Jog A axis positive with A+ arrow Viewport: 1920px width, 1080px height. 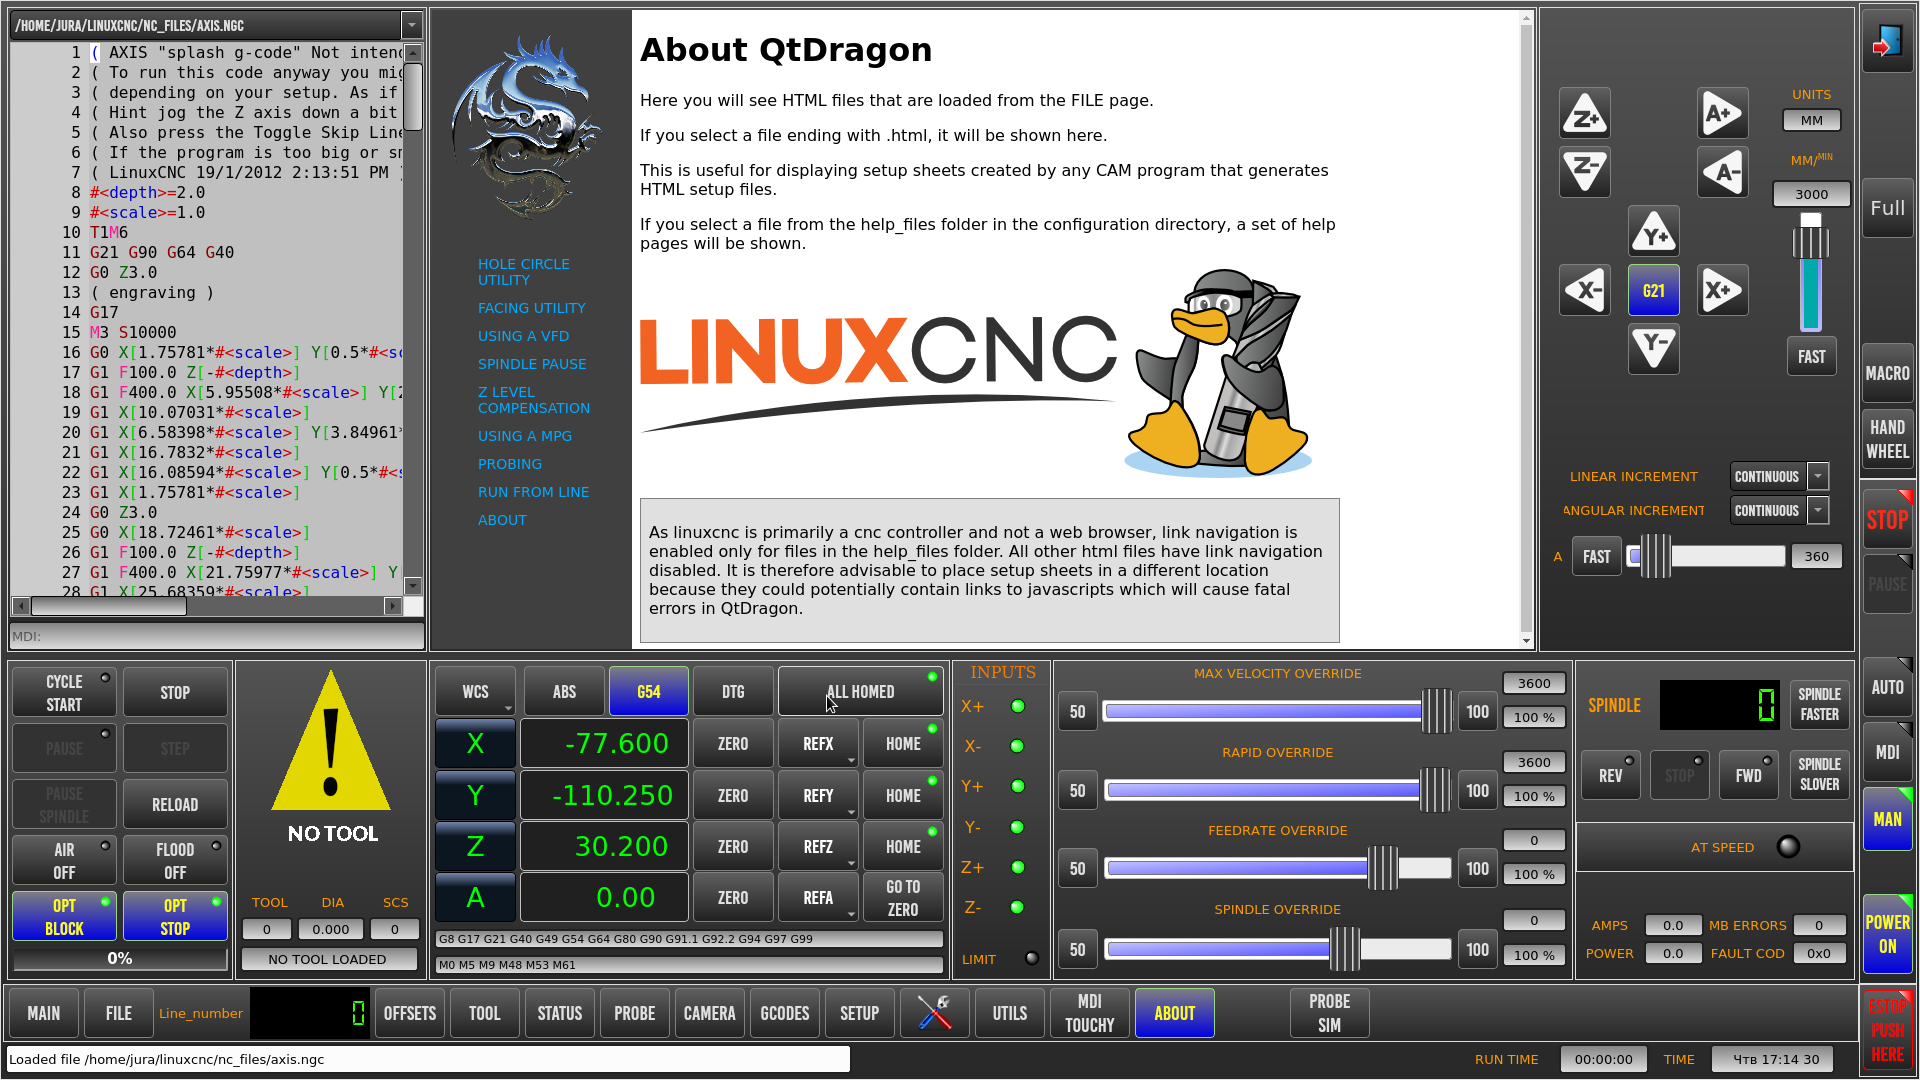[1722, 114]
